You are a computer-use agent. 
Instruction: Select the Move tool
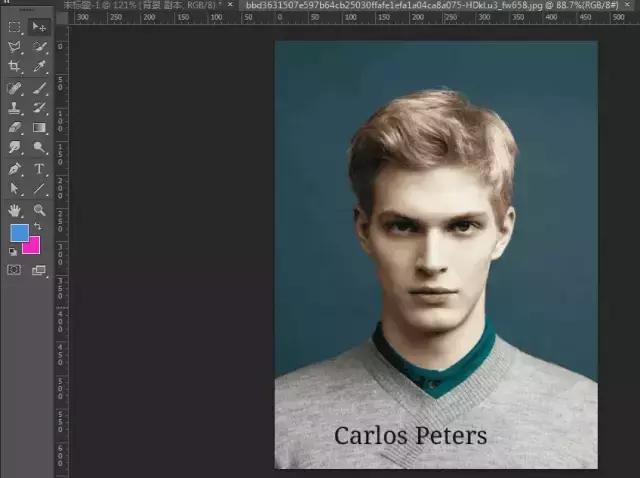tap(39, 27)
